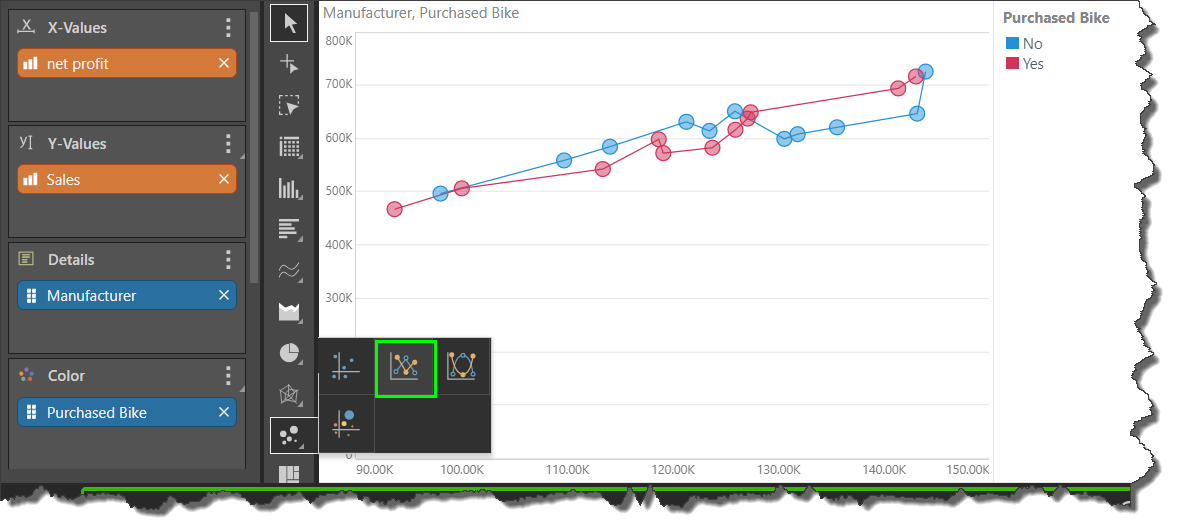The width and height of the screenshot is (1177, 530).
Task: Pick the horizontal bar chart type
Action: pyautogui.click(x=289, y=229)
